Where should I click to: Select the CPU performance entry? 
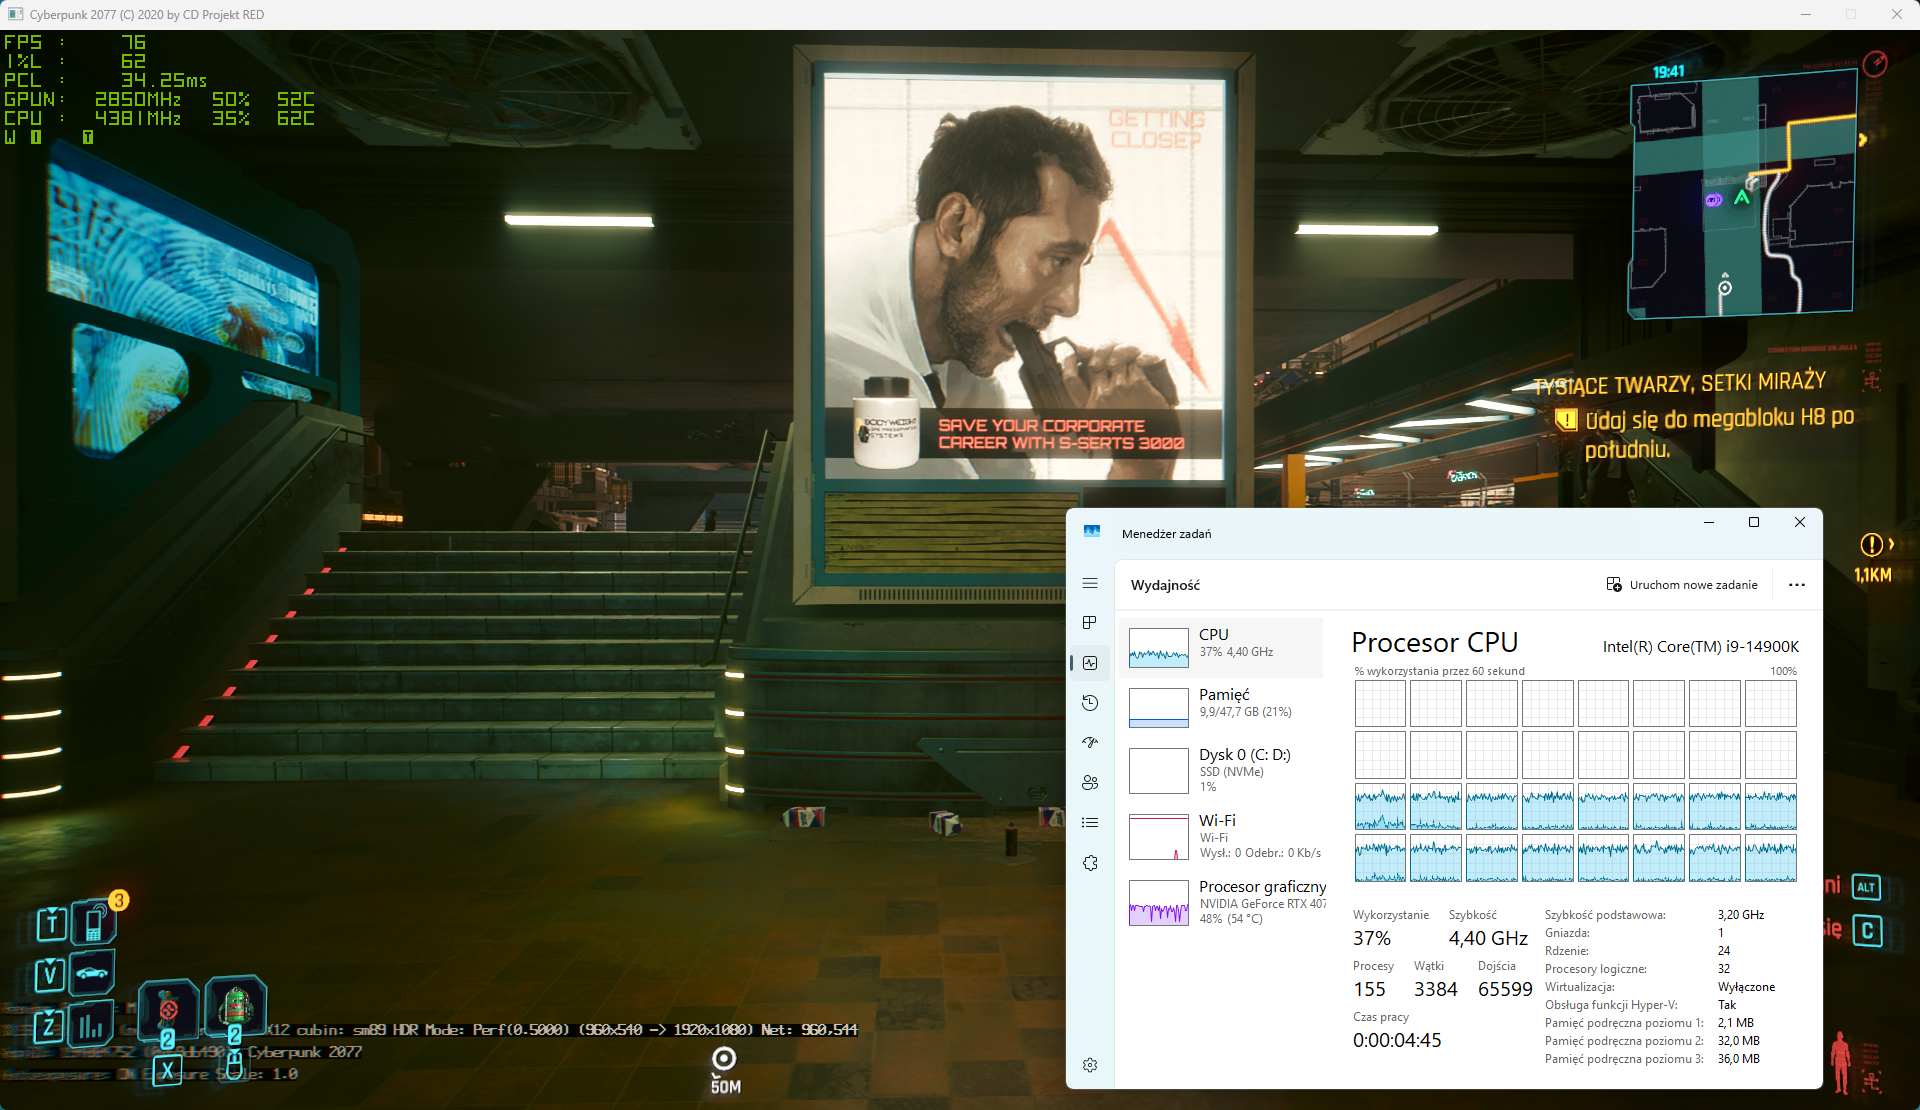coord(1222,647)
